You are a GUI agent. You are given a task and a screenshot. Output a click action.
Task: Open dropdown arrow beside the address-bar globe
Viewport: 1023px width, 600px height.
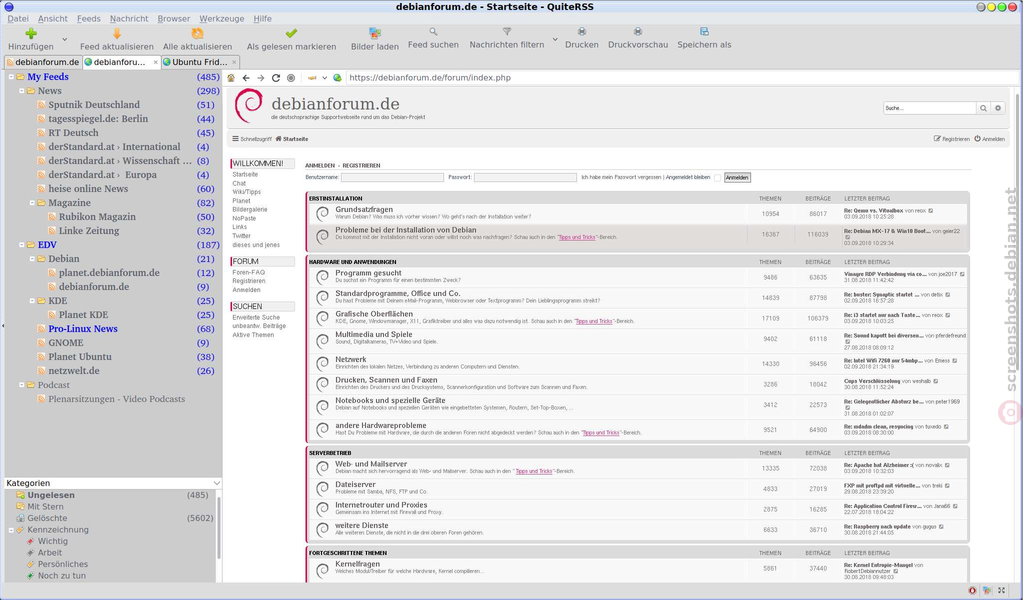click(324, 78)
